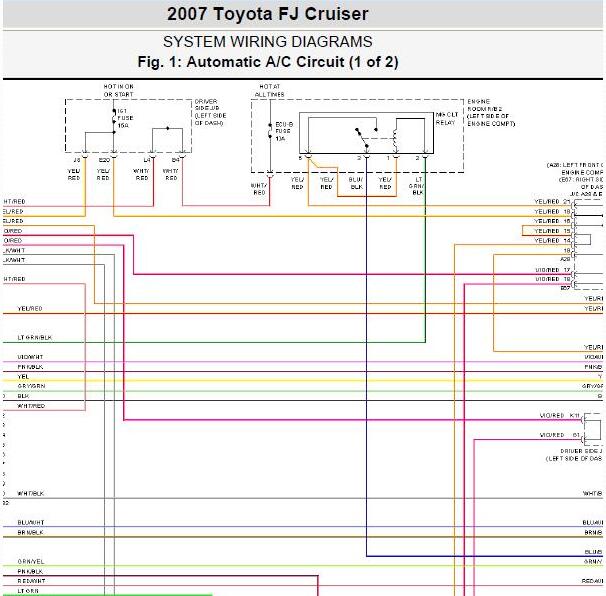The height and width of the screenshot is (596, 606).
Task: Click the "VIO/RED G1" connector label
Action: [x=560, y=435]
